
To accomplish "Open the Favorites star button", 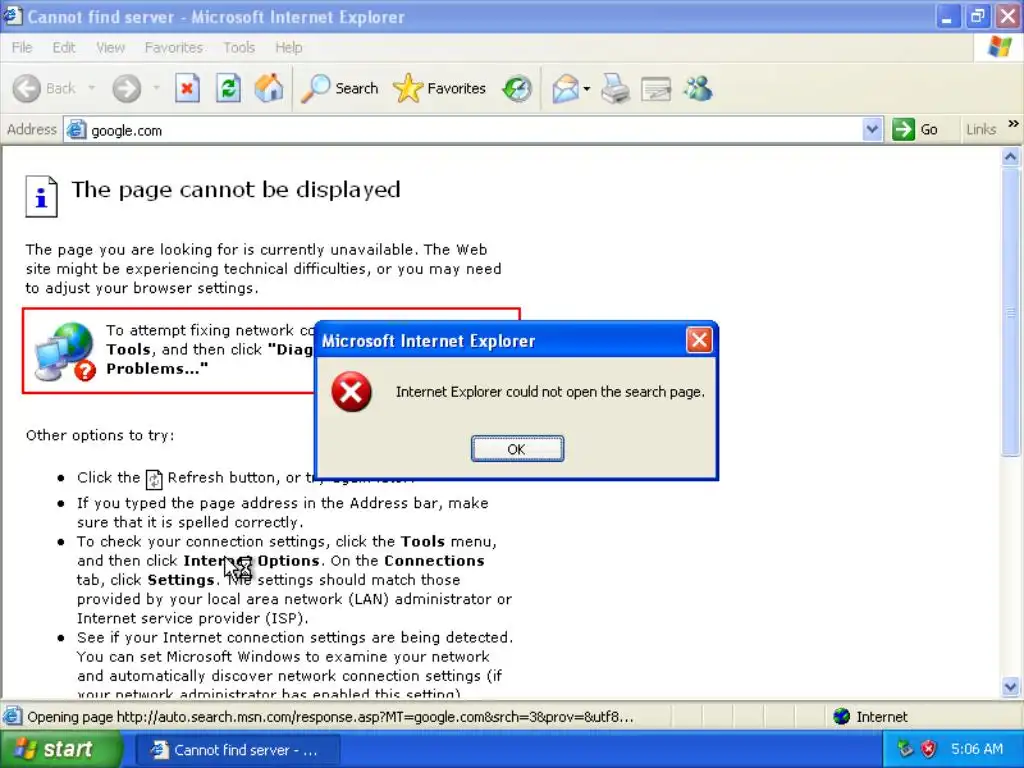I will [440, 88].
